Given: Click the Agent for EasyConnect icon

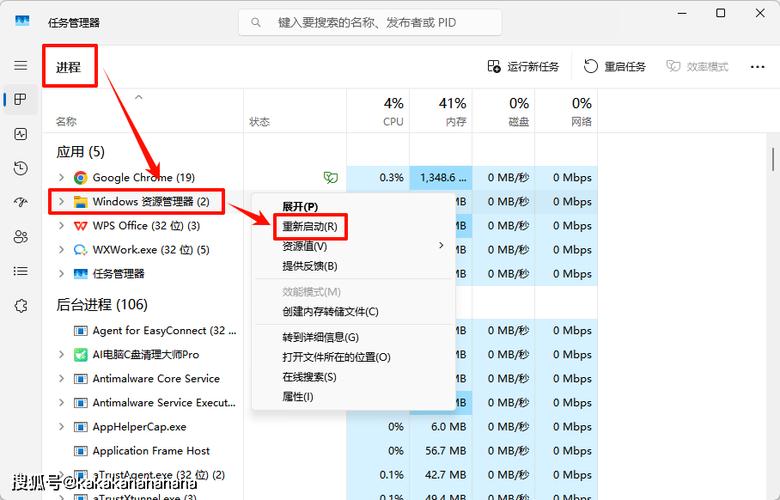Looking at the screenshot, I should [81, 331].
